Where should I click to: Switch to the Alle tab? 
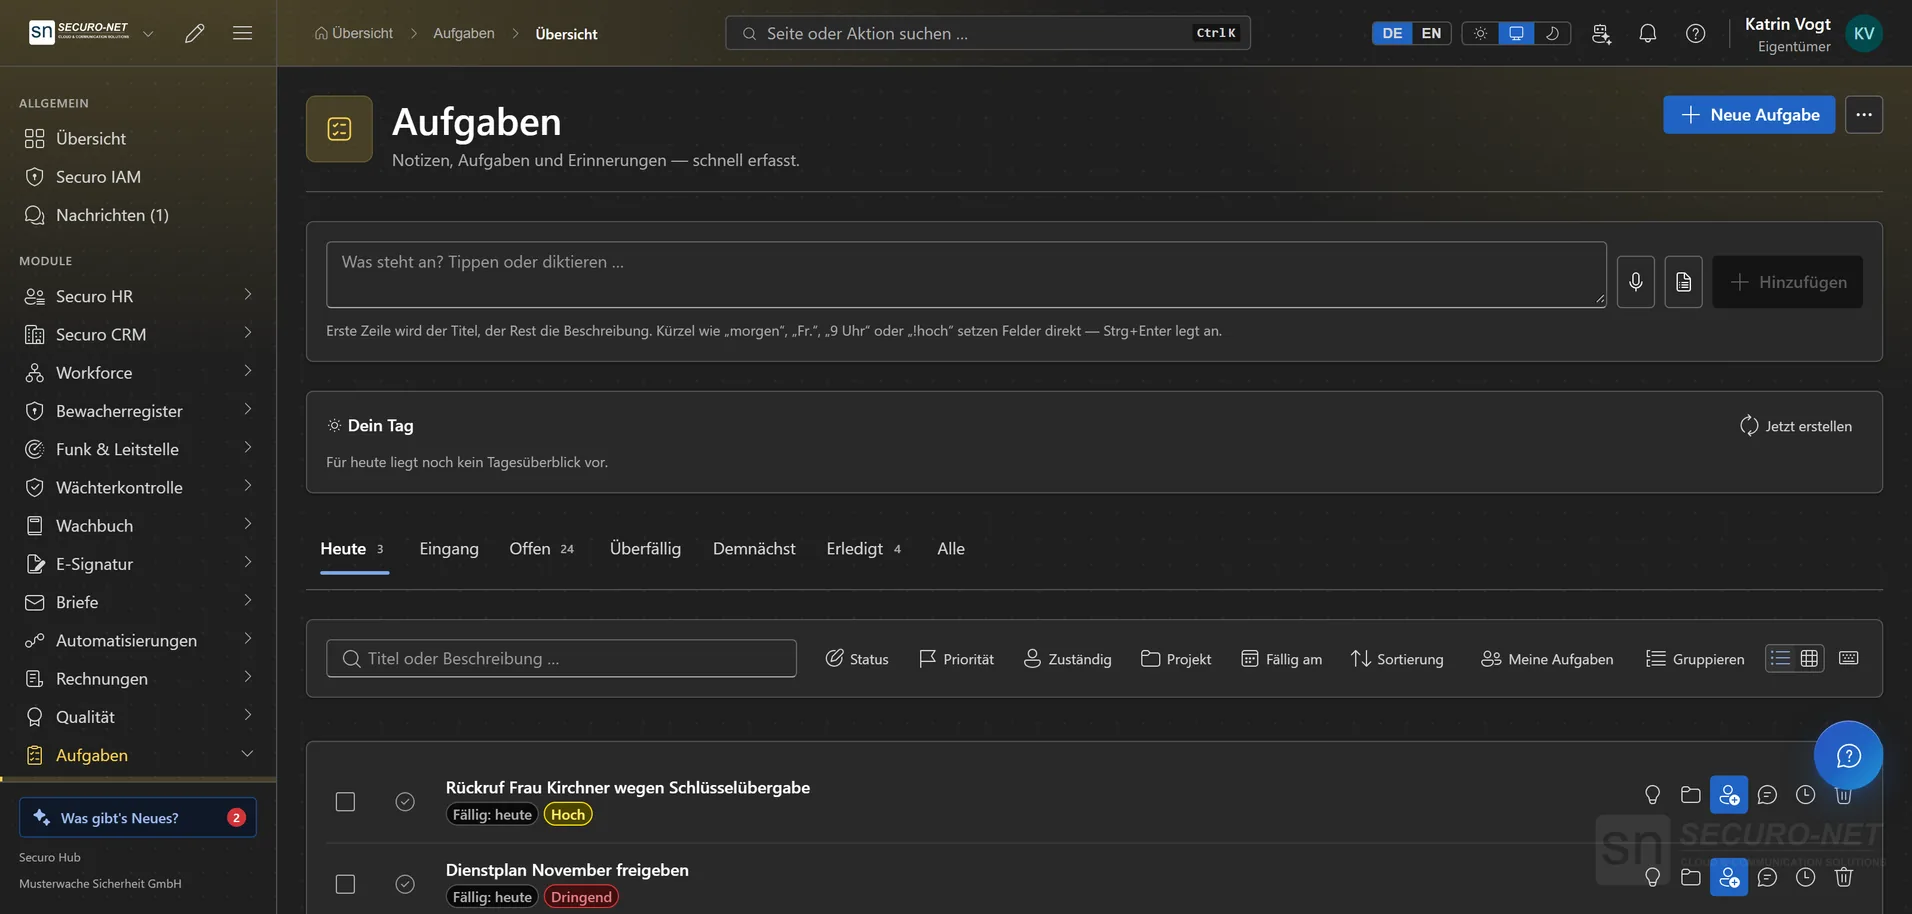951,549
